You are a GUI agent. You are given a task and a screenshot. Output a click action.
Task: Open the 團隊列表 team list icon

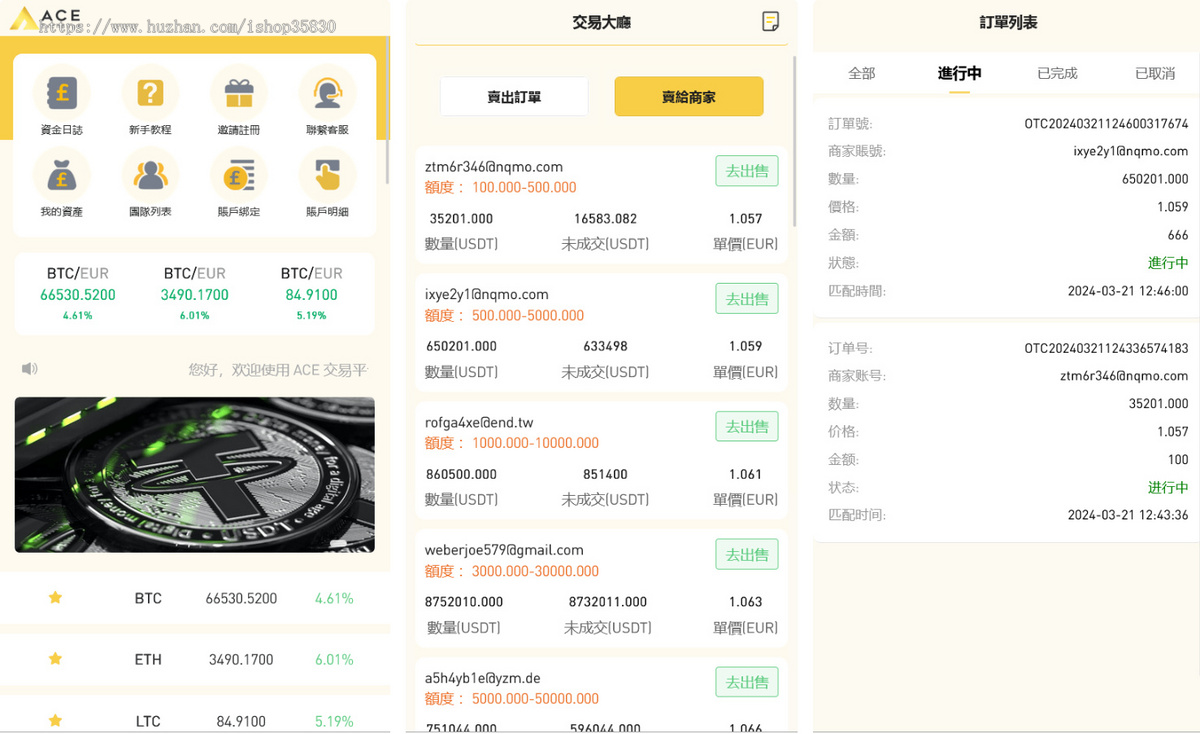coord(150,175)
